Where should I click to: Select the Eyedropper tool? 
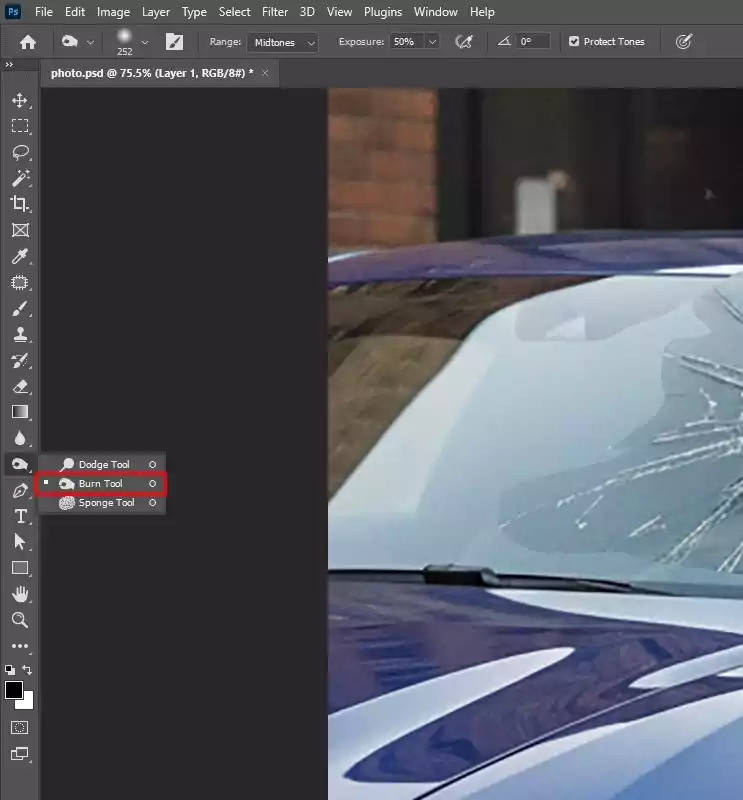(19, 256)
